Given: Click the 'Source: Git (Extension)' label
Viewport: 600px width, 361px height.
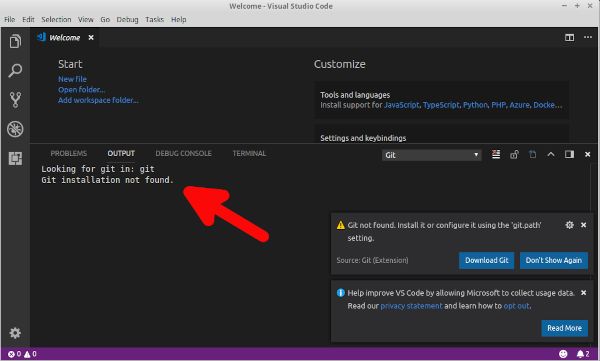Looking at the screenshot, I should tap(372, 260).
